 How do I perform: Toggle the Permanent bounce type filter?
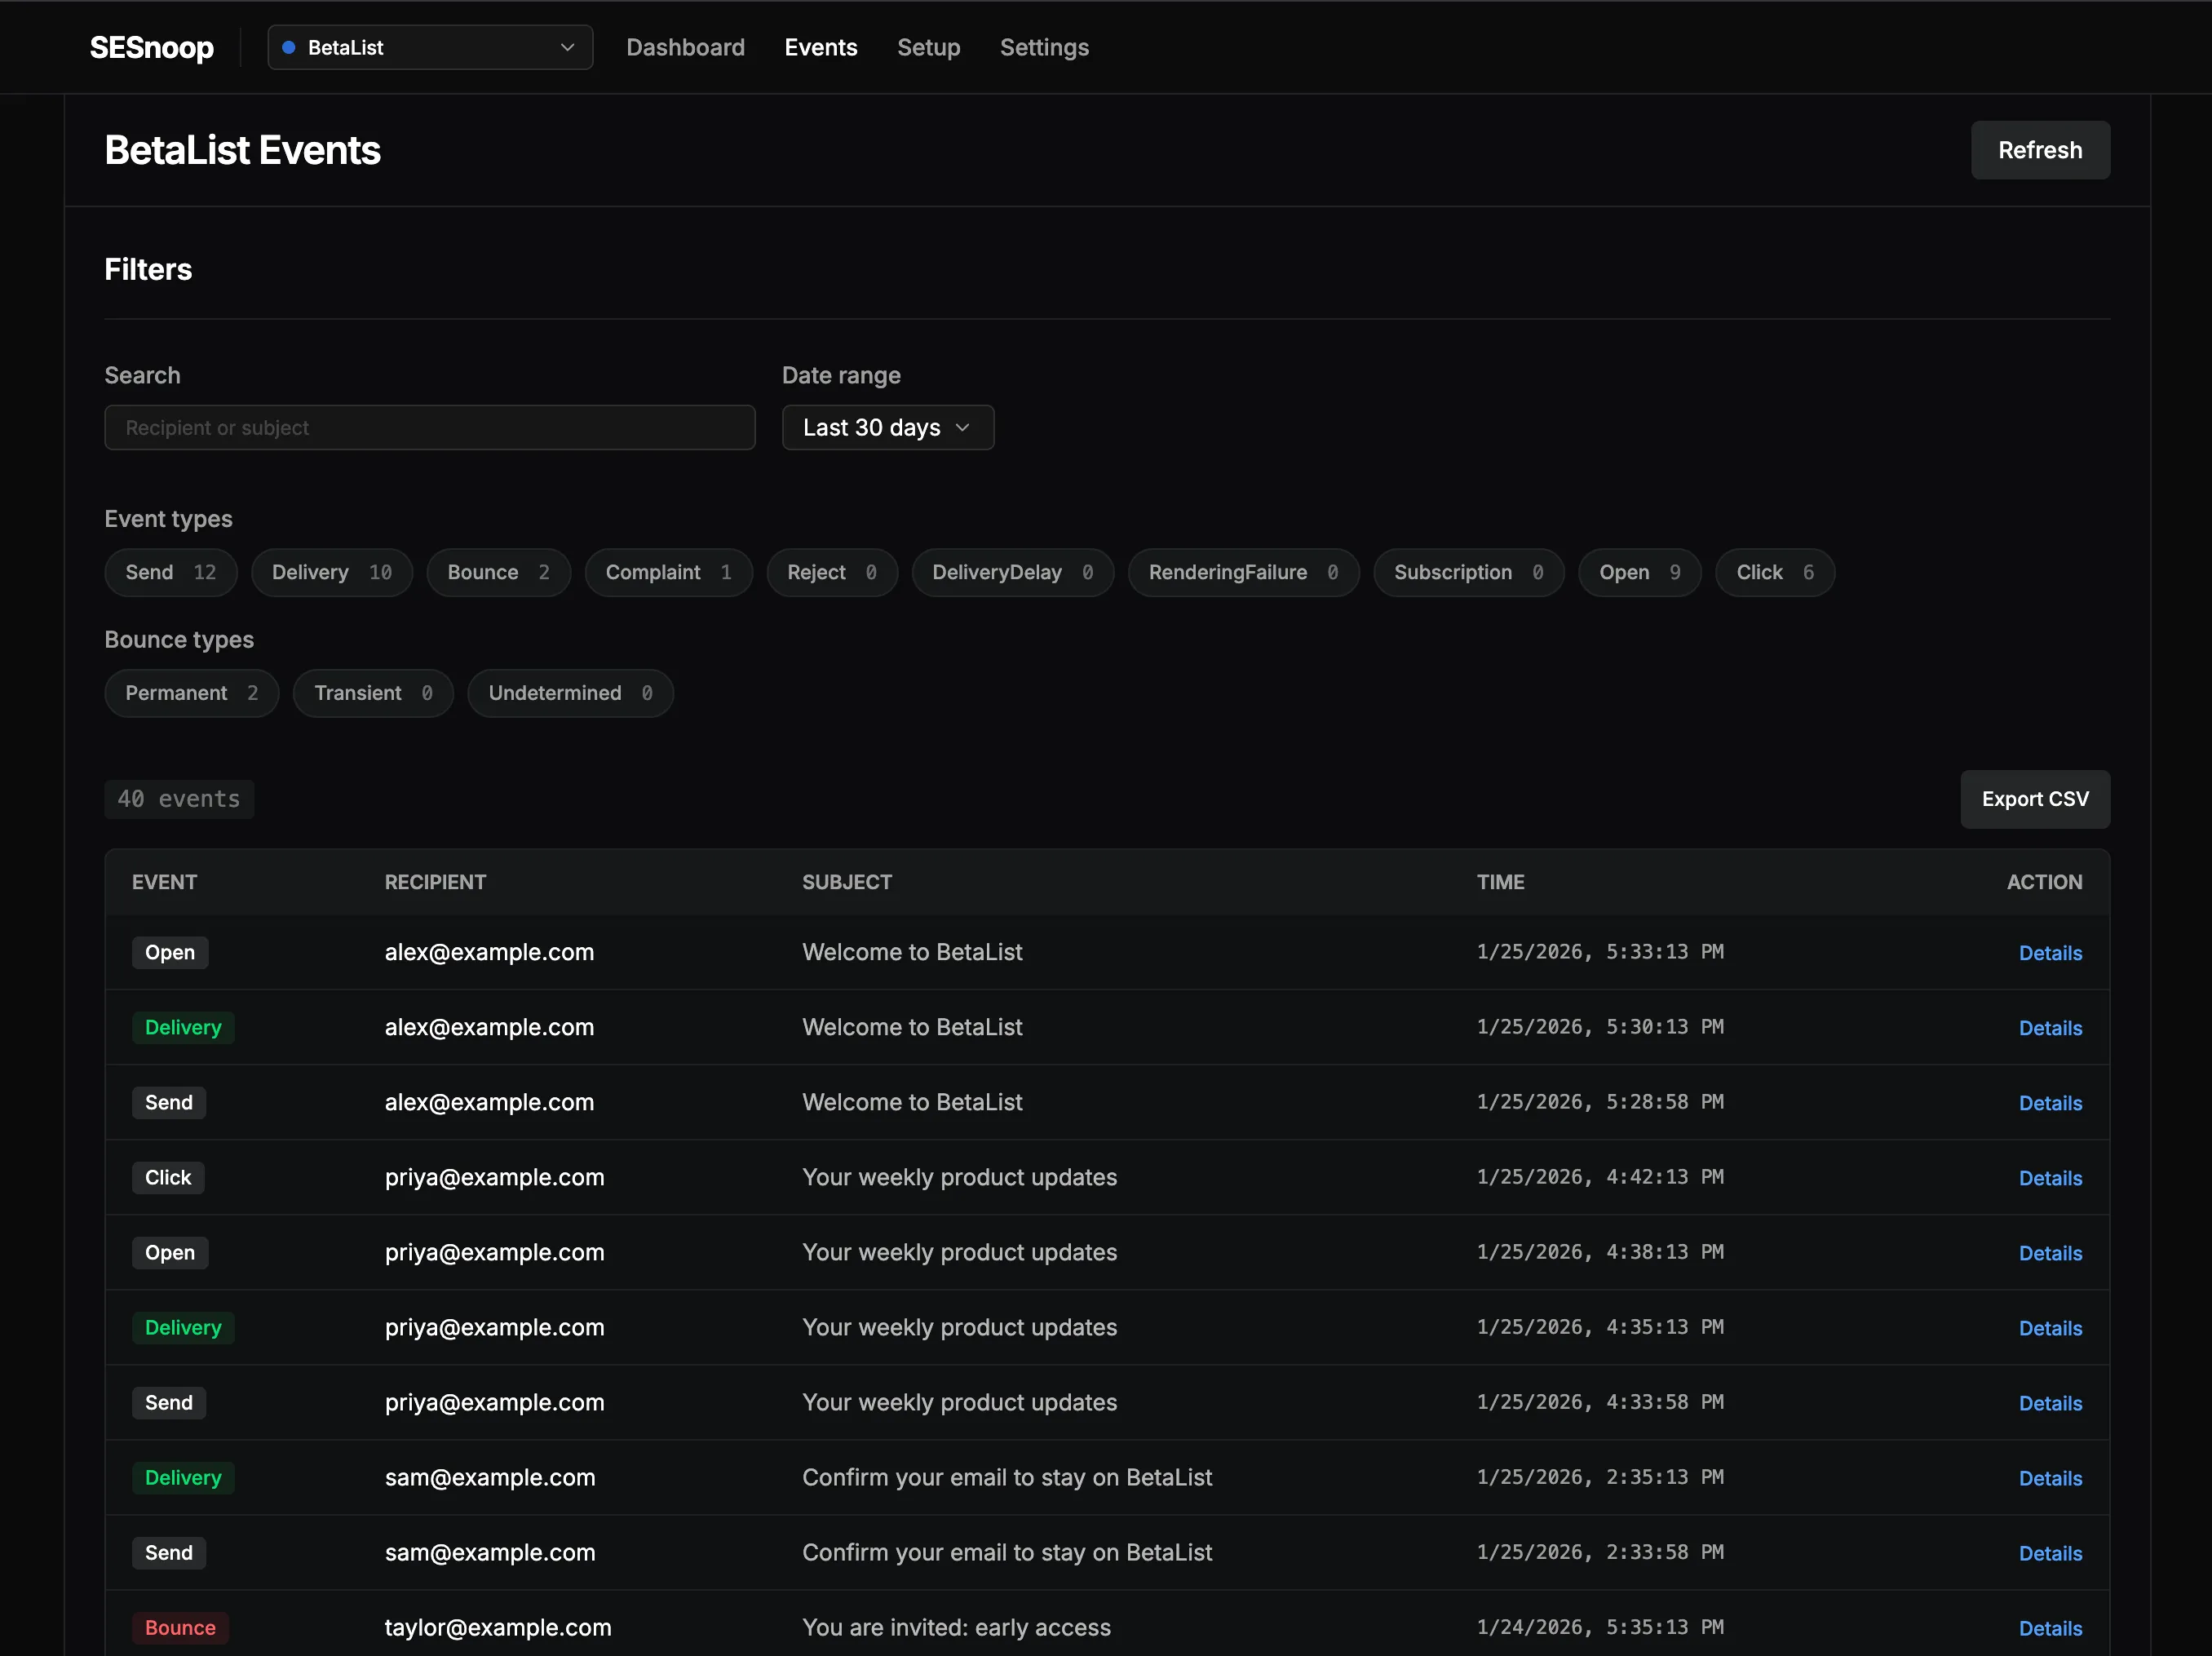pos(191,692)
